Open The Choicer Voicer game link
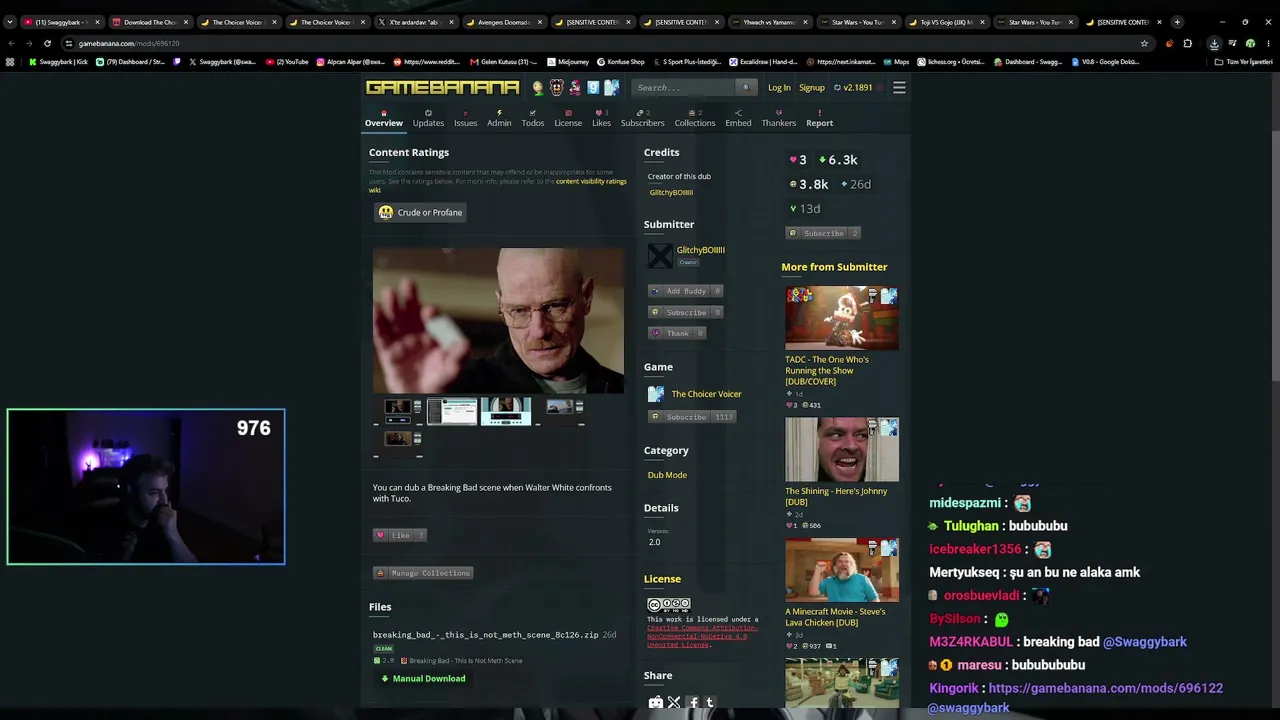1280x720 pixels. click(x=707, y=394)
